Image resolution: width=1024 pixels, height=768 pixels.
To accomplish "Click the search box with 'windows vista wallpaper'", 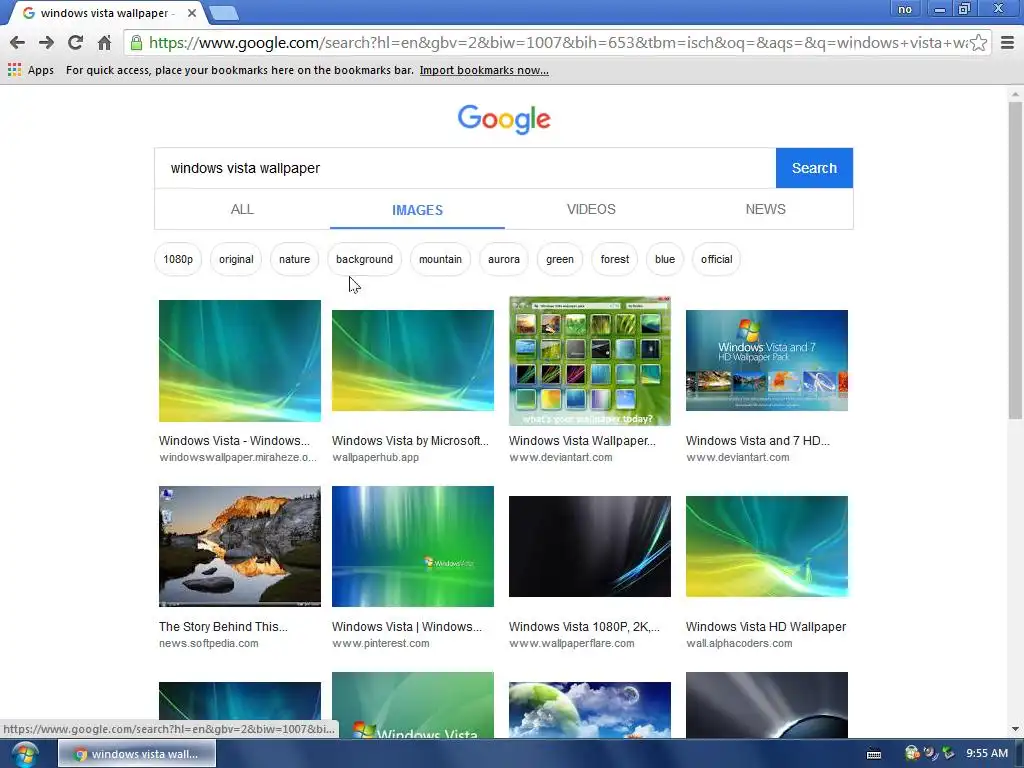I will click(465, 168).
